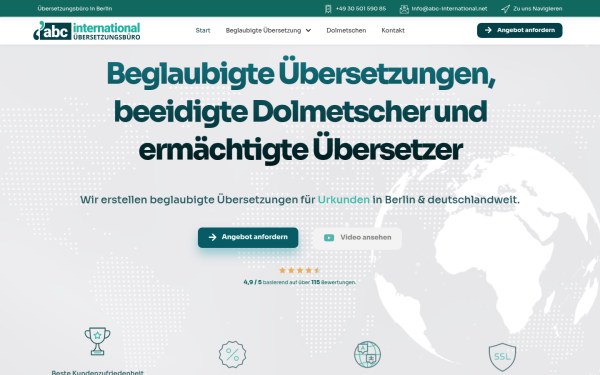The height and width of the screenshot is (375, 600).
Task: Go to the Start menu item
Action: pos(203,30)
